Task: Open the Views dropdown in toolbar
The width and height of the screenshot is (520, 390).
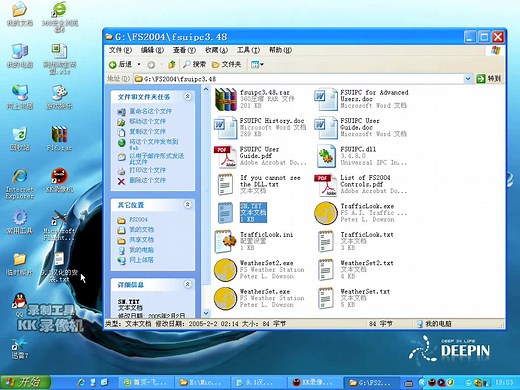Action: (x=257, y=64)
